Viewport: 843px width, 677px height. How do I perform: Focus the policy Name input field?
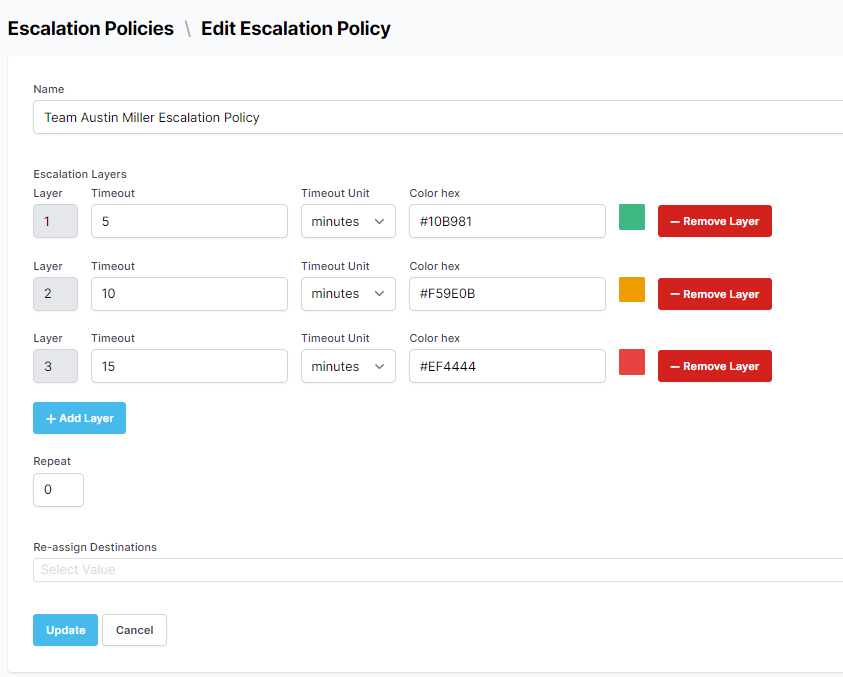pyautogui.click(x=438, y=117)
